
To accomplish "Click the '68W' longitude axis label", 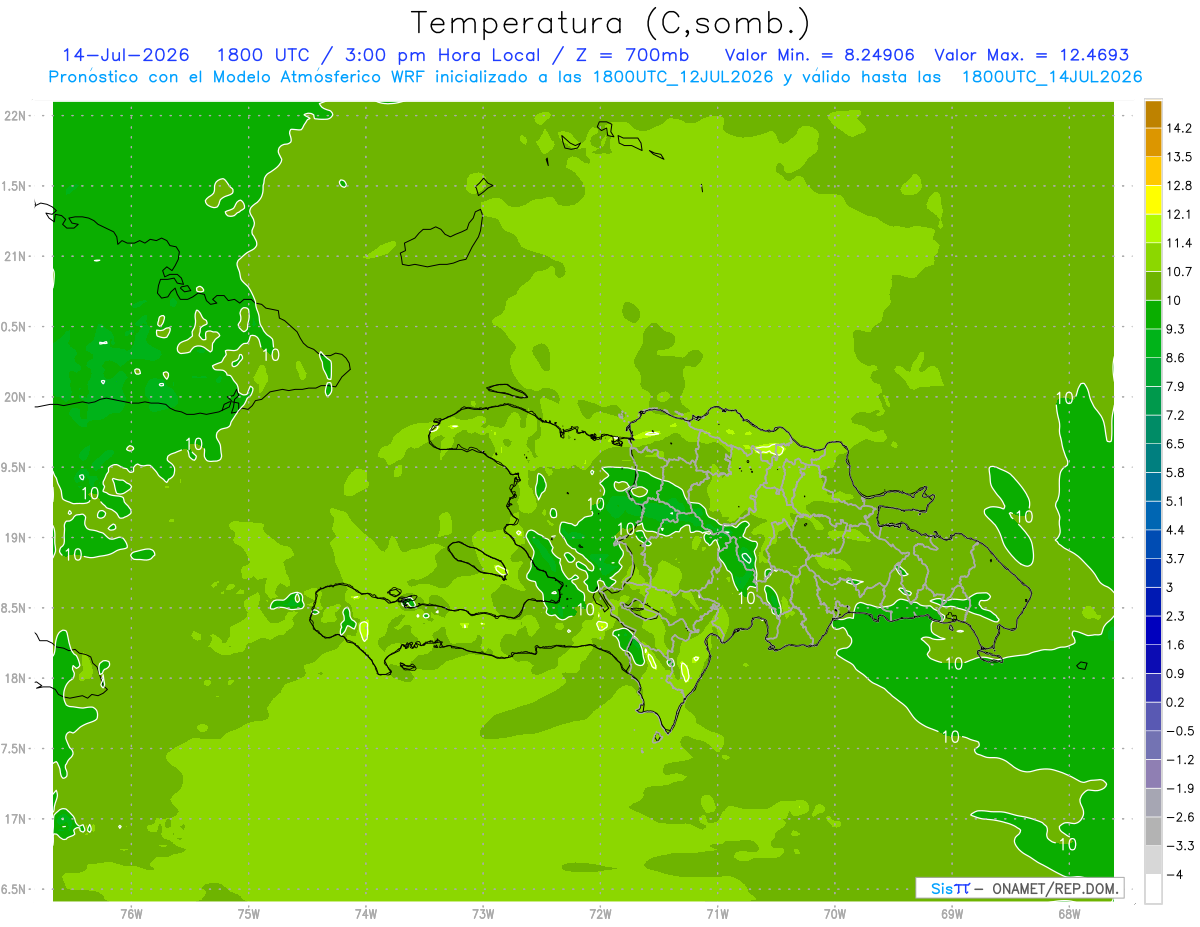I will pos(1068,914).
